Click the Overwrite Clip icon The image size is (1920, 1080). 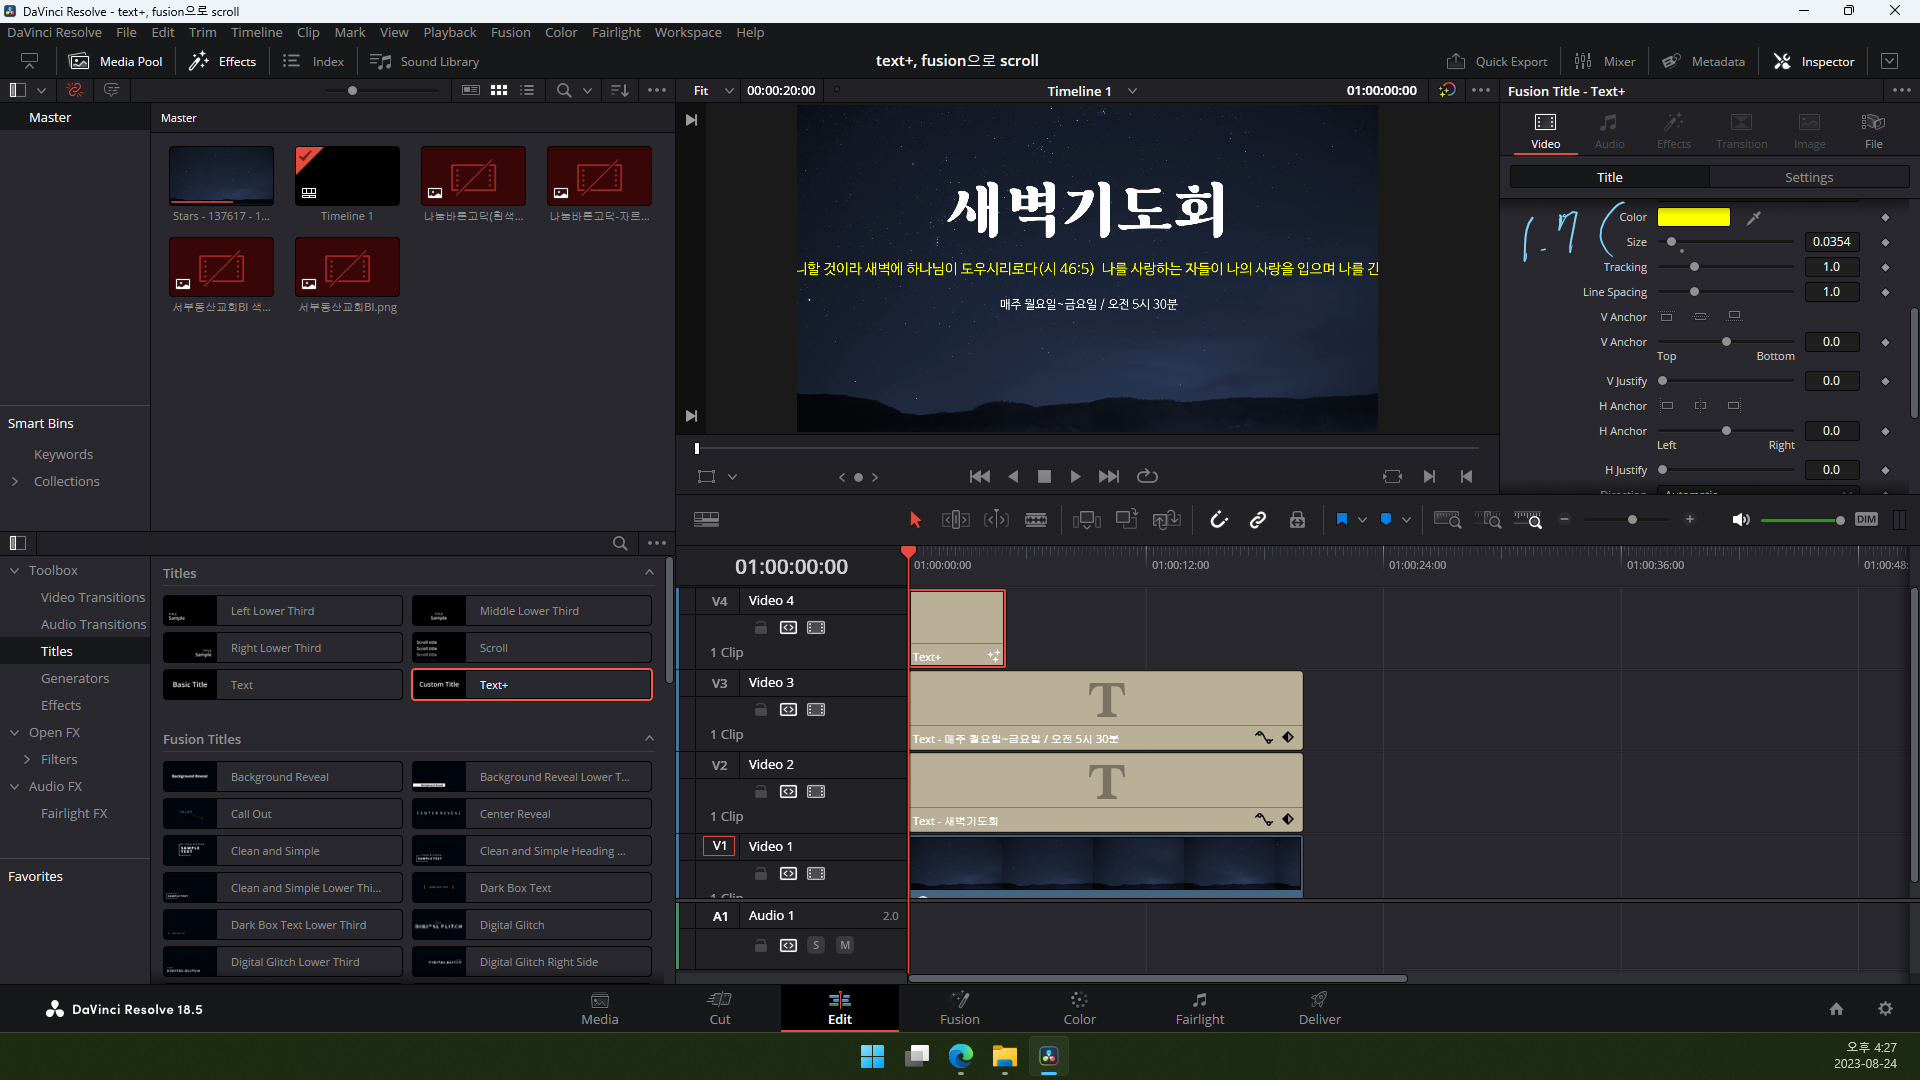click(1127, 520)
